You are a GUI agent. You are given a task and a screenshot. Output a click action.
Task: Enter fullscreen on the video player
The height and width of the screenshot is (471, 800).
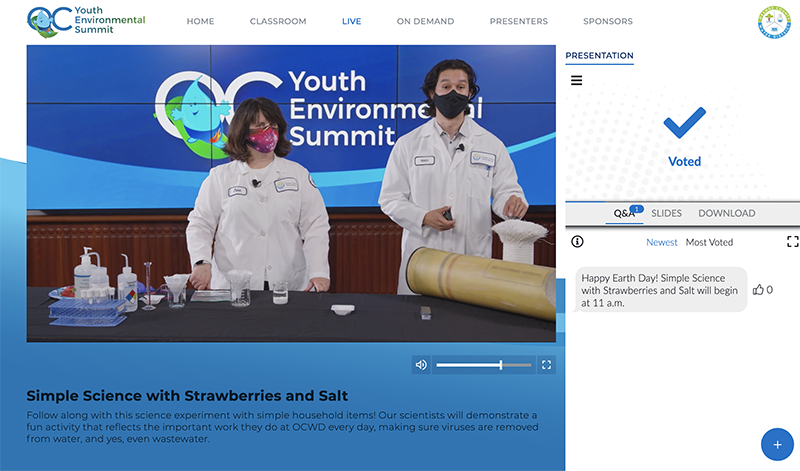click(546, 364)
